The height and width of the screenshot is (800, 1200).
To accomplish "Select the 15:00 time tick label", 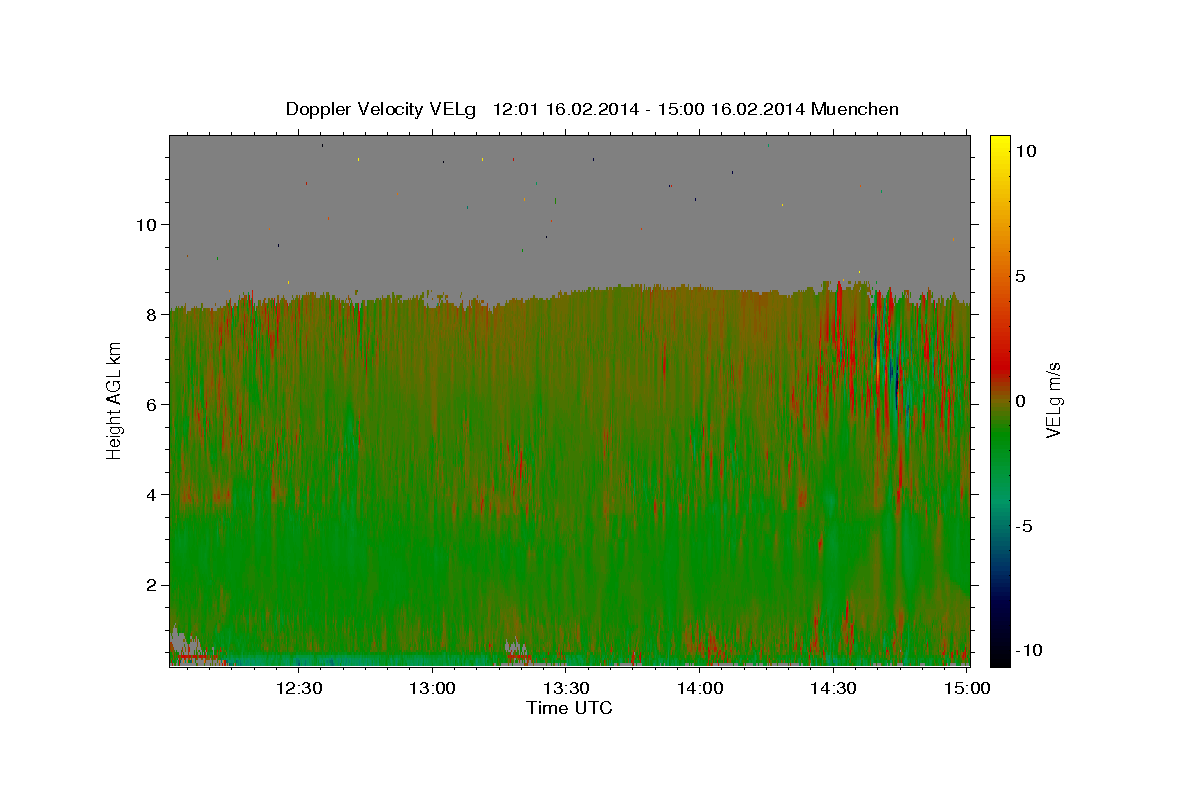I will pos(967,688).
